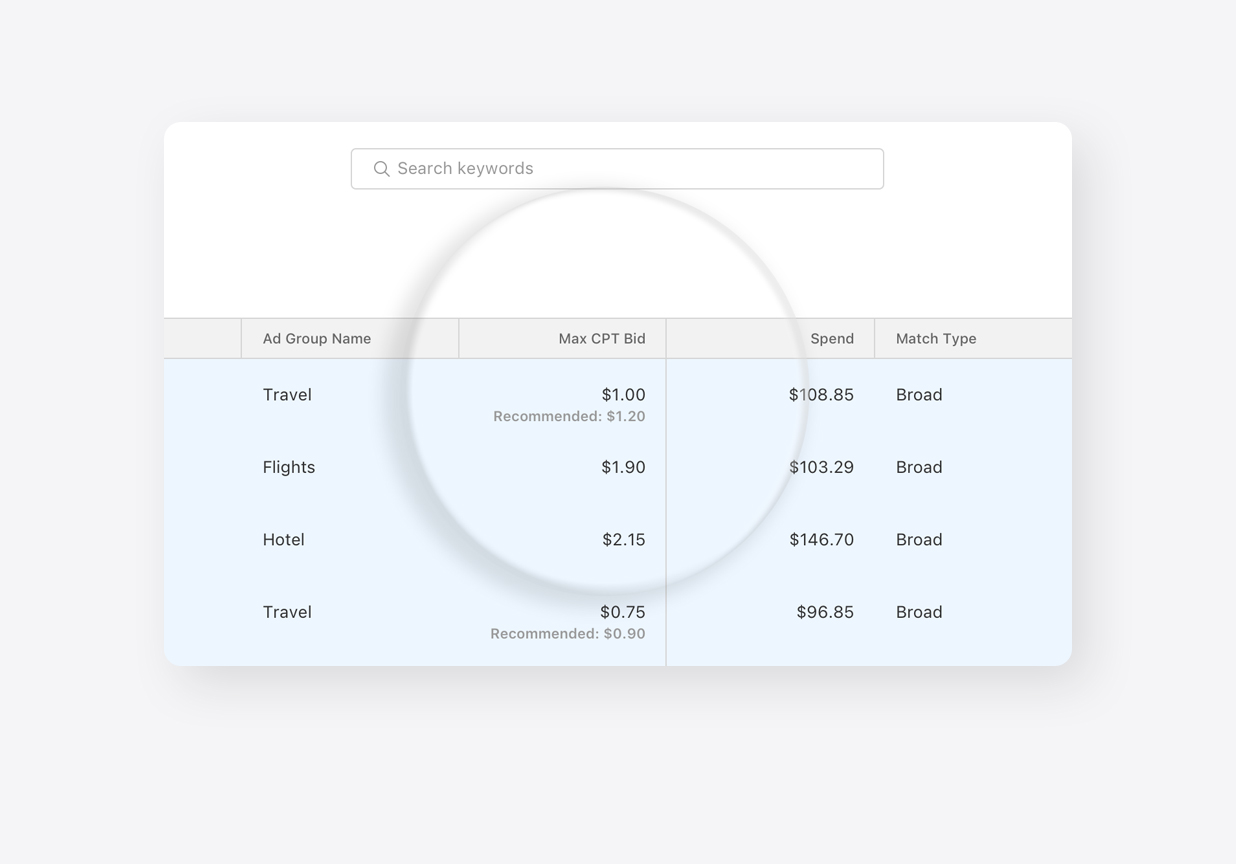This screenshot has width=1236, height=864.
Task: Click the $108.85 spend value
Action: pyautogui.click(x=821, y=394)
